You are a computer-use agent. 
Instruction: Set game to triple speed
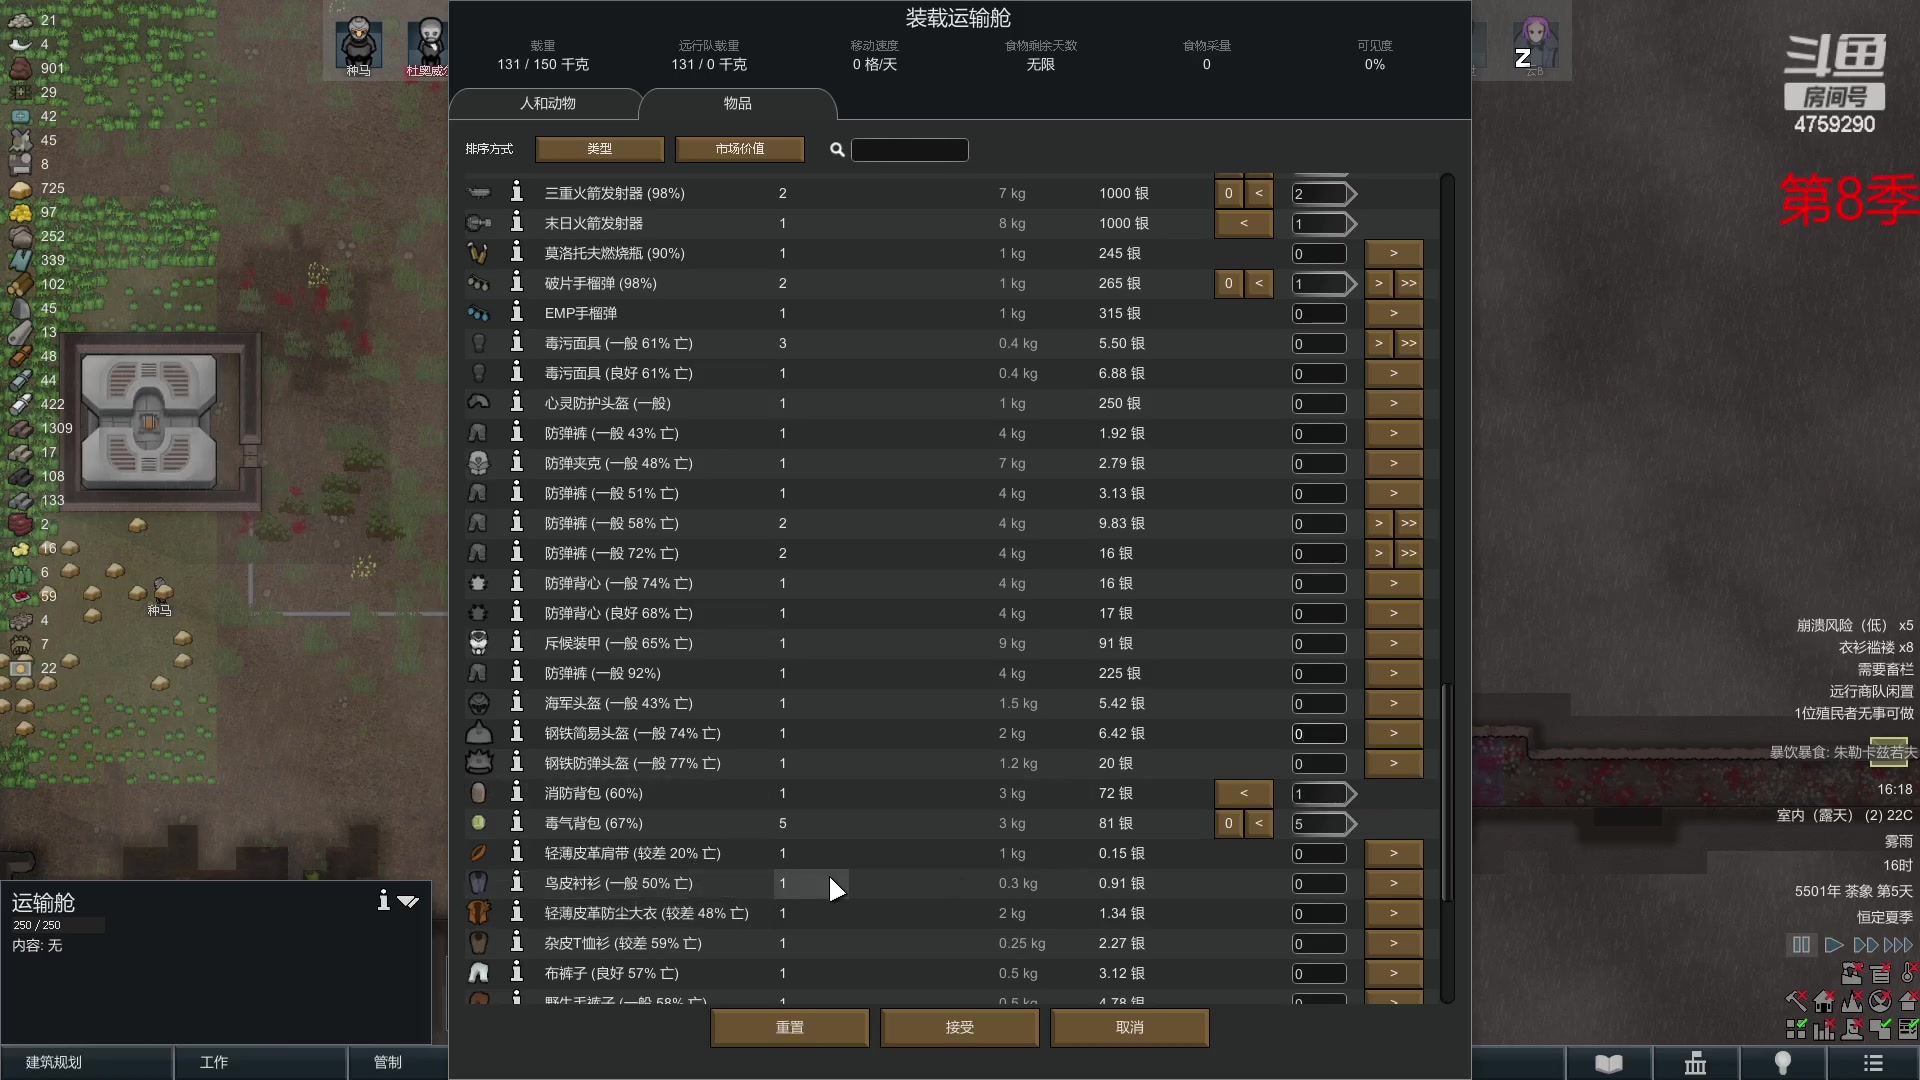[x=1897, y=944]
